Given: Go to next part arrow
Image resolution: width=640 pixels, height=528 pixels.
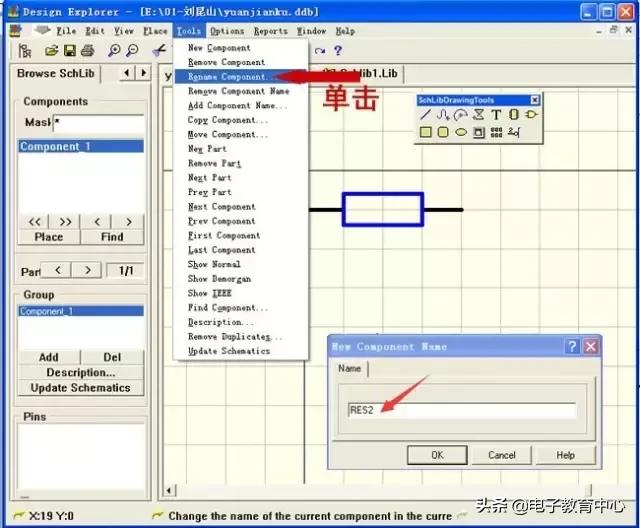Looking at the screenshot, I should click(87, 270).
